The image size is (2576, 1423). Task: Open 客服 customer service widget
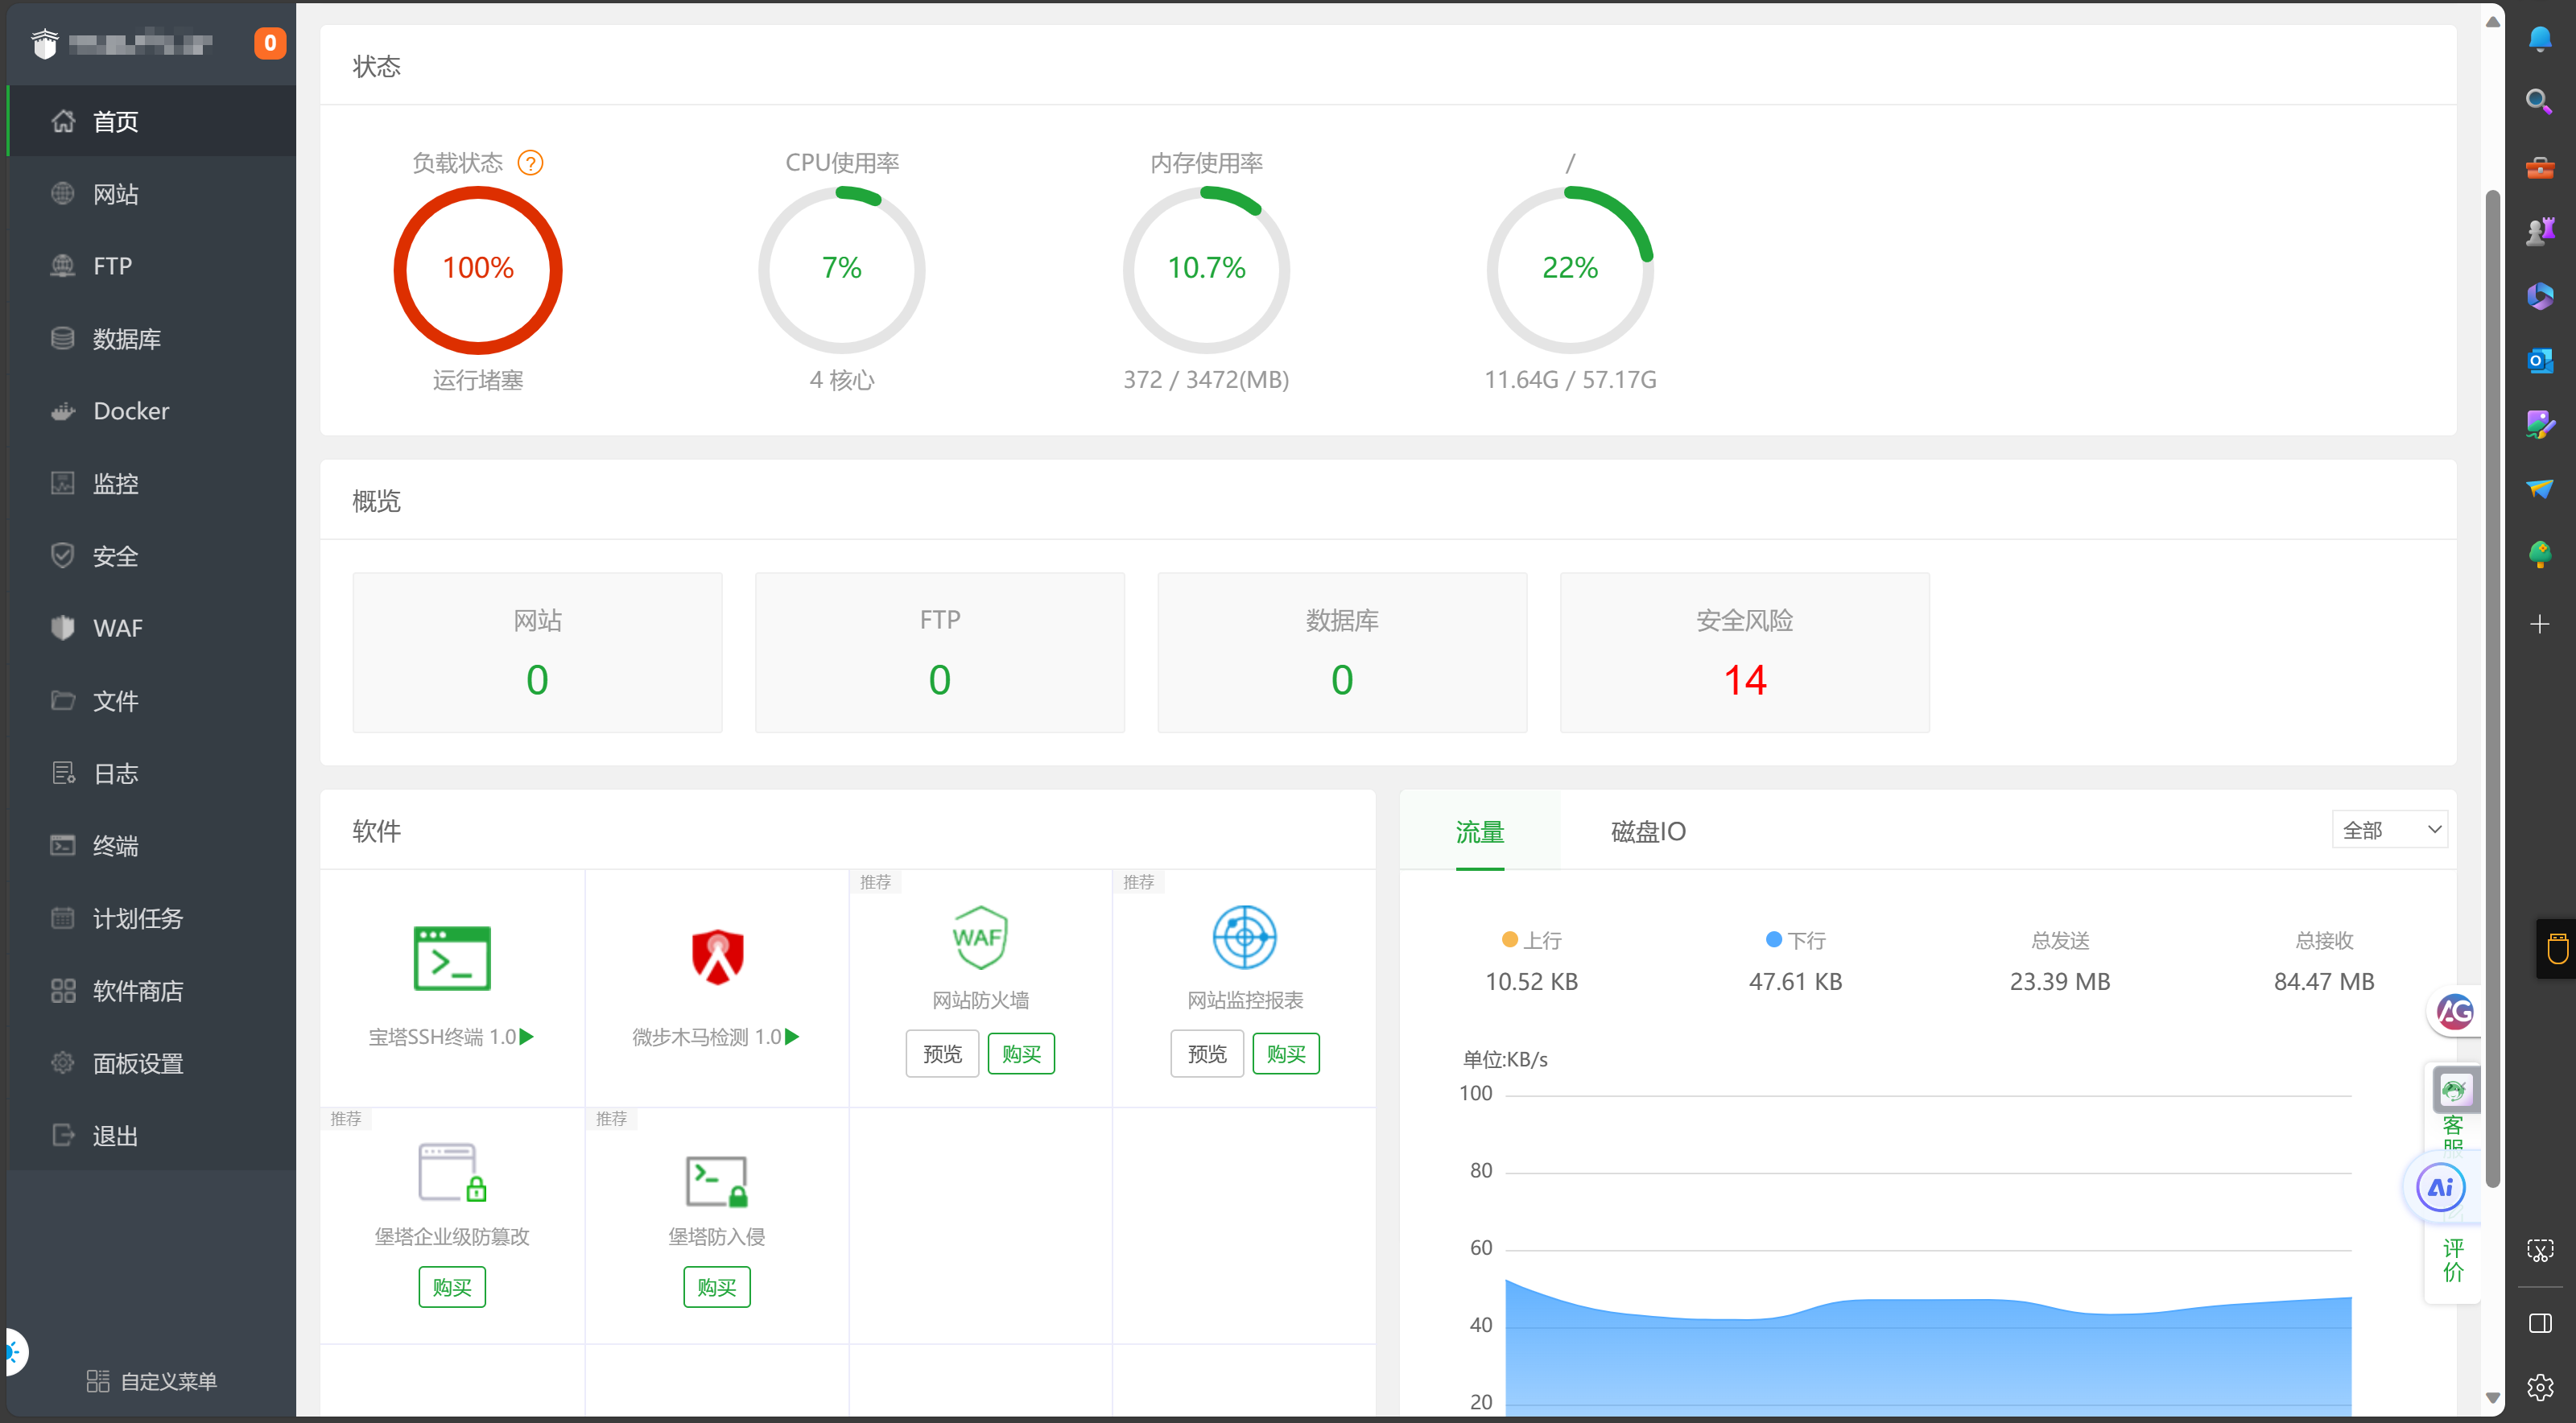click(2454, 1108)
